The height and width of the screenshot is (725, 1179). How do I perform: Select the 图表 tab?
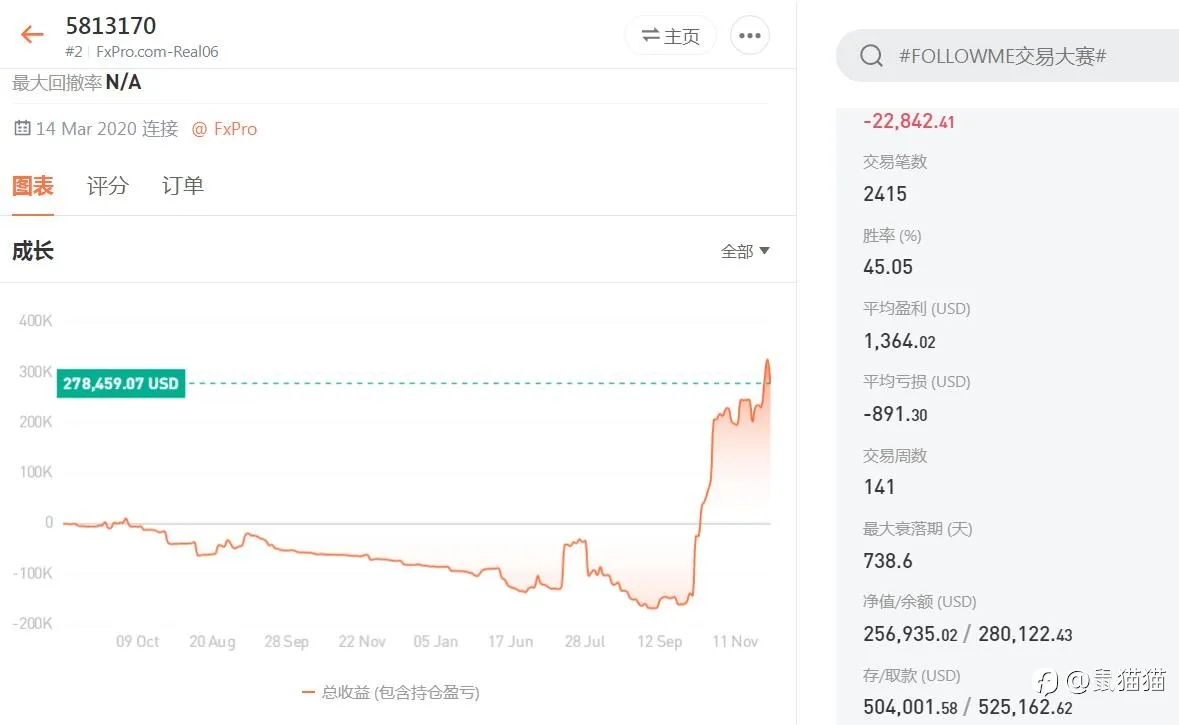(32, 186)
